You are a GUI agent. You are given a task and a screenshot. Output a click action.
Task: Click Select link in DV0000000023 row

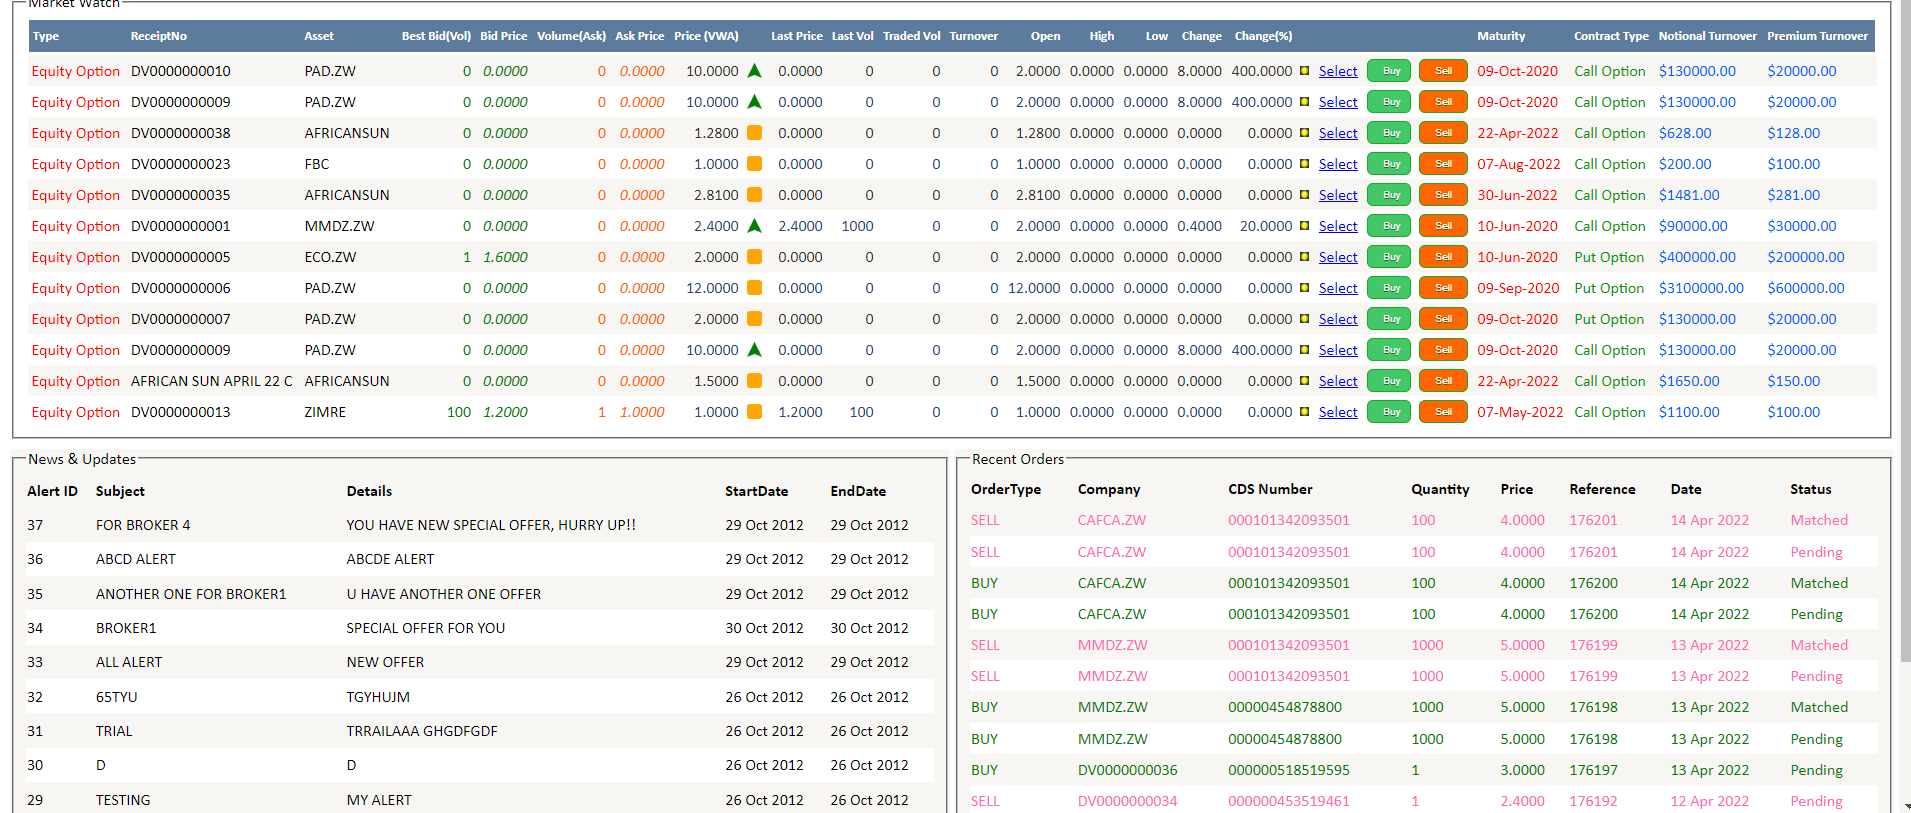coord(1337,164)
